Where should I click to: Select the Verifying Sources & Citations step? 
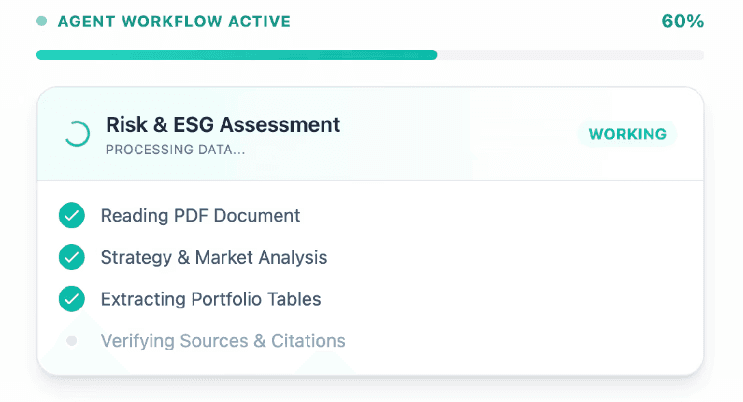(x=223, y=341)
